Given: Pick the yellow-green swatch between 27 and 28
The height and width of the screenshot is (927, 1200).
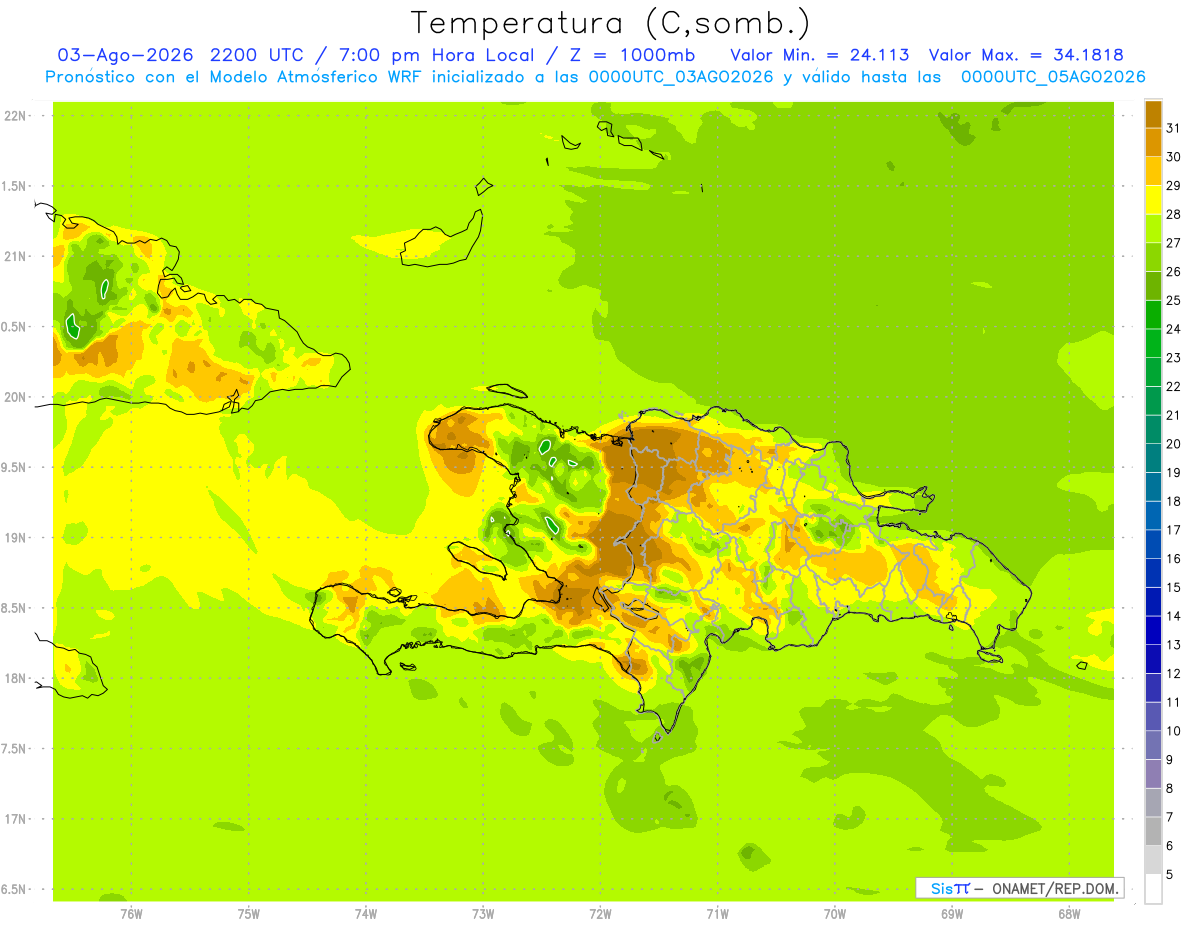Looking at the screenshot, I should click(1153, 229).
